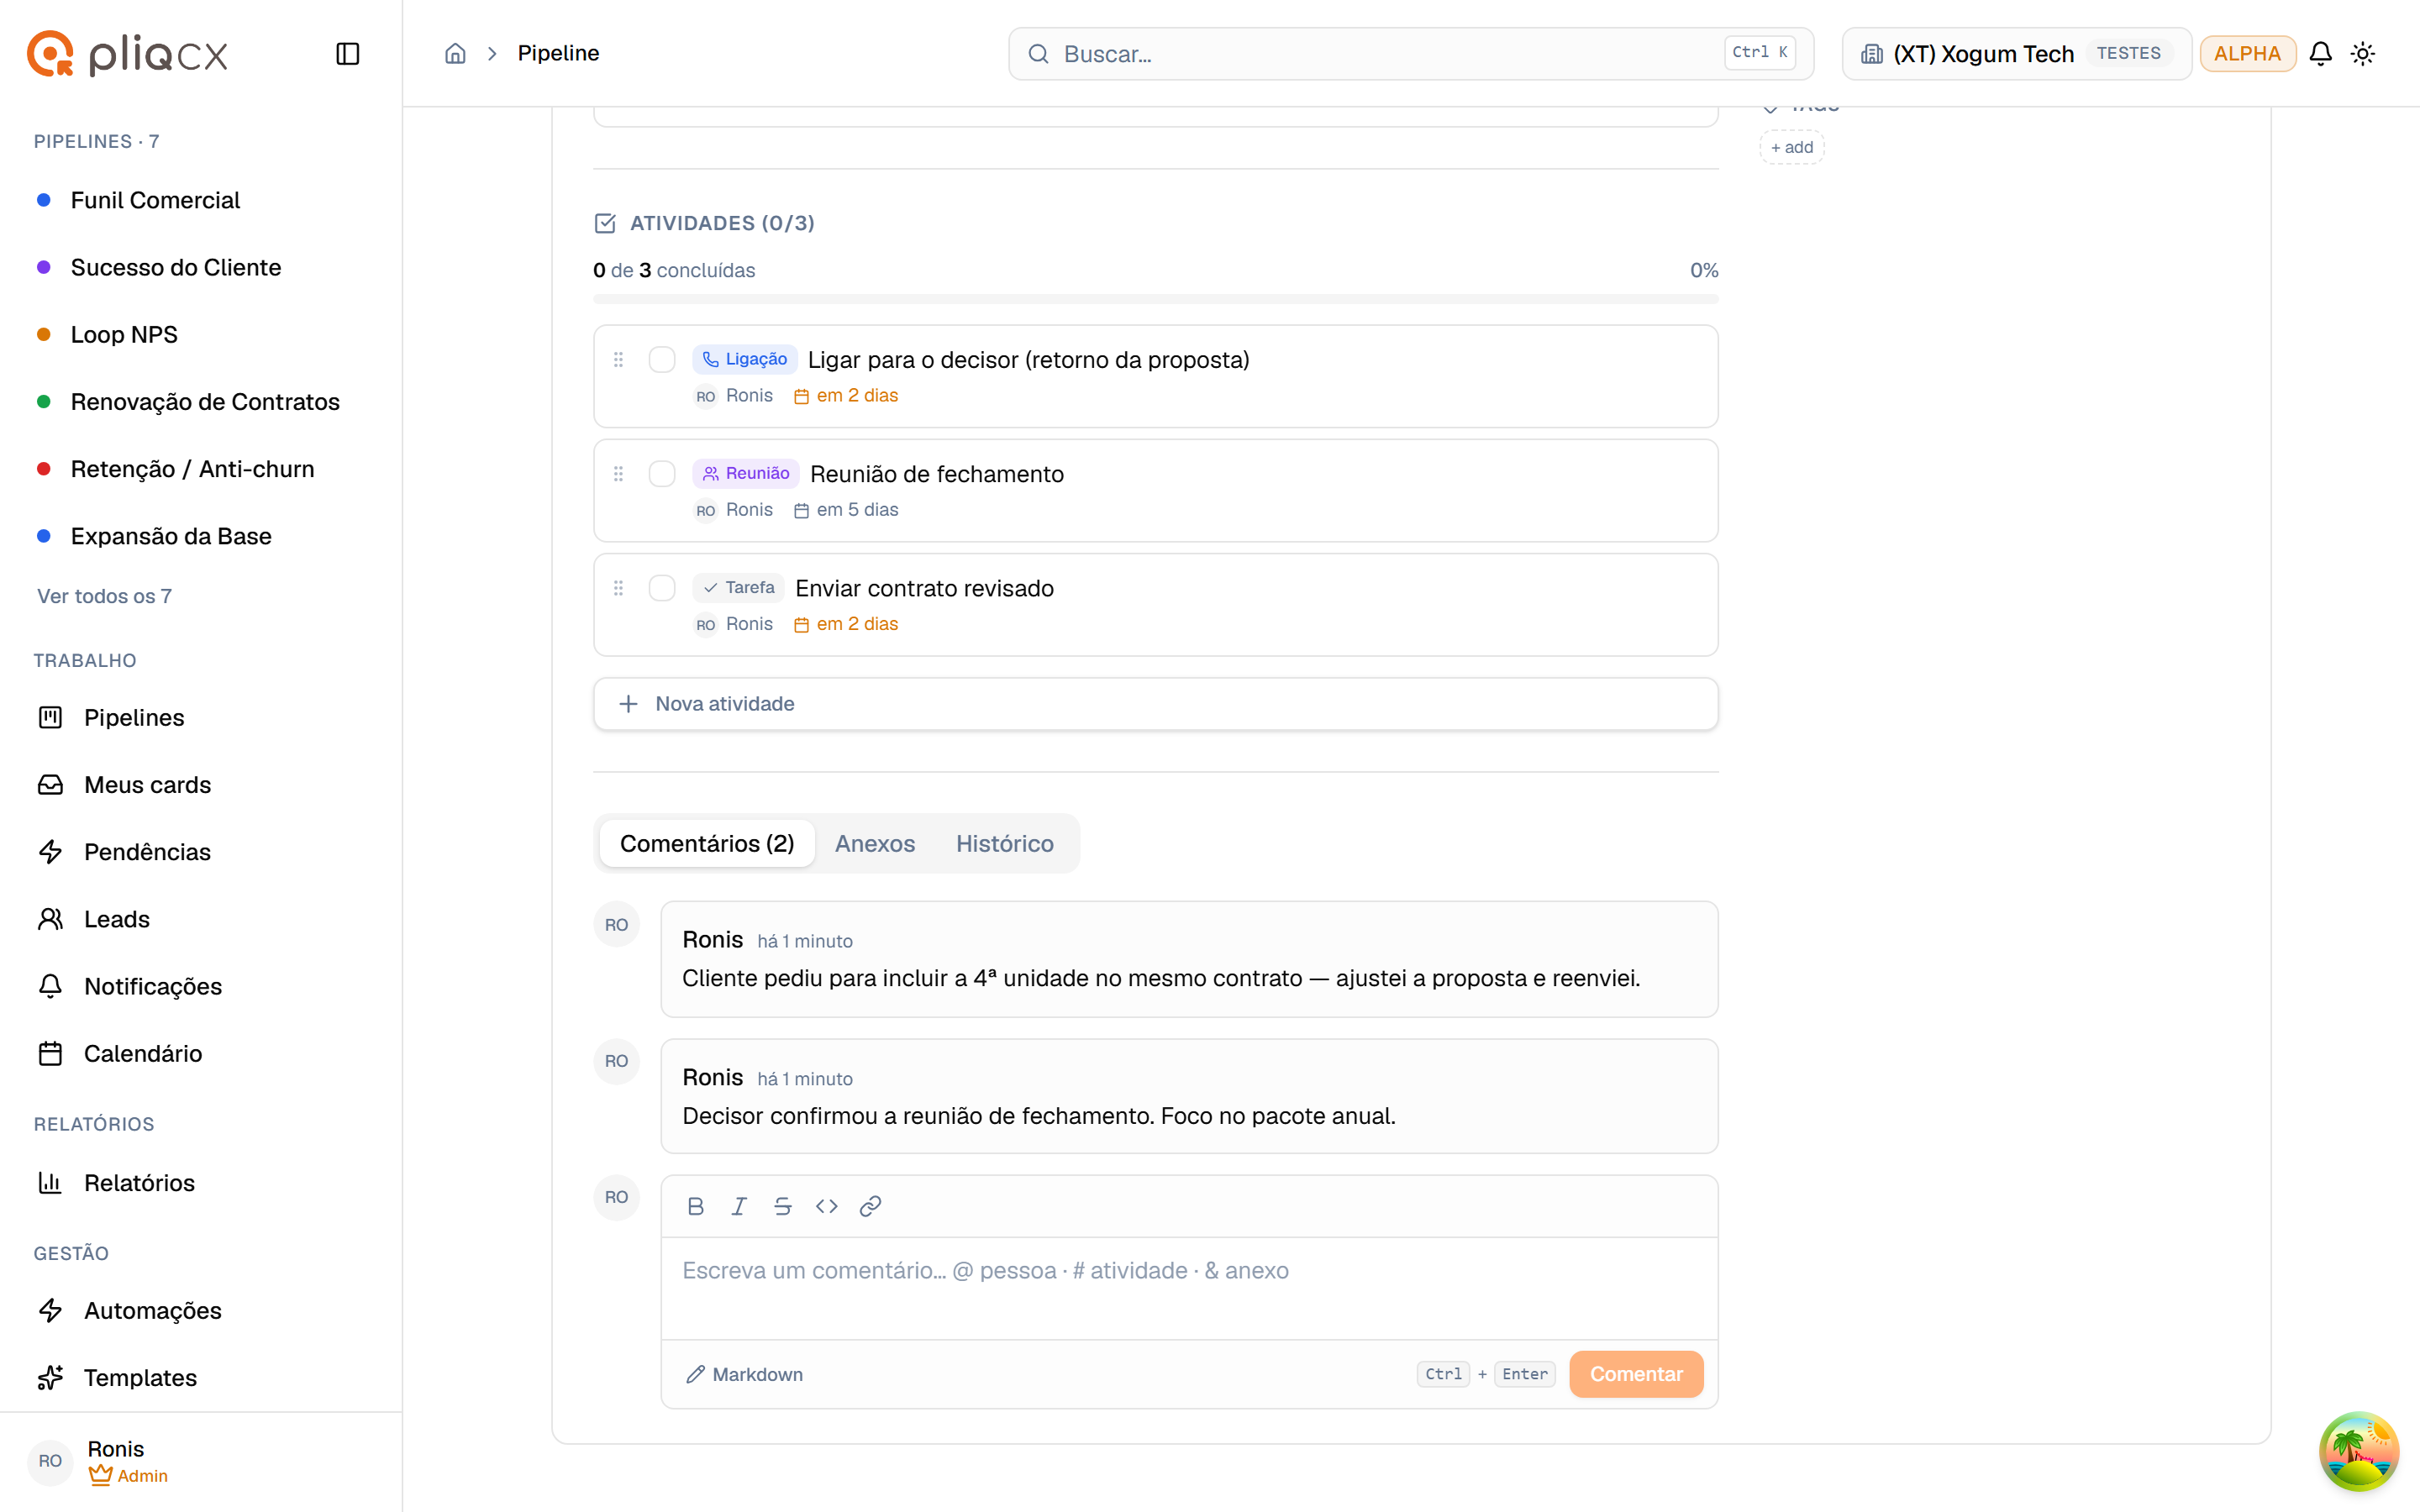2420x1512 pixels.
Task: Go to home breadcrumb icon
Action: 455,53
